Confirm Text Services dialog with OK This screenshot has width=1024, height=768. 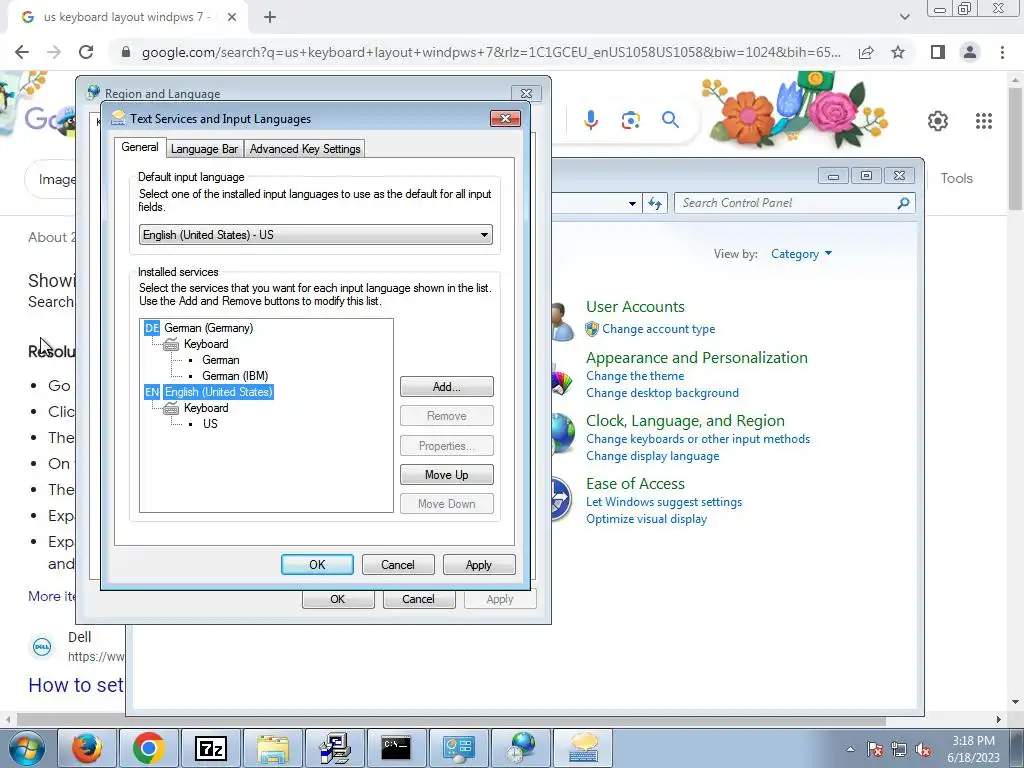point(317,565)
